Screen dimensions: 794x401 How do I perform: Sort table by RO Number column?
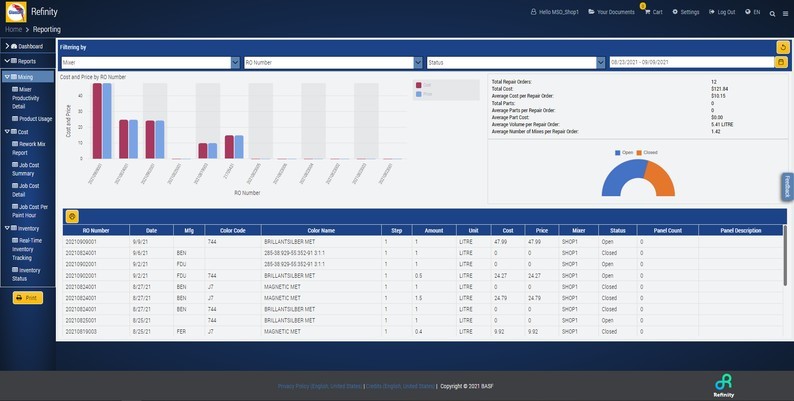(96, 230)
